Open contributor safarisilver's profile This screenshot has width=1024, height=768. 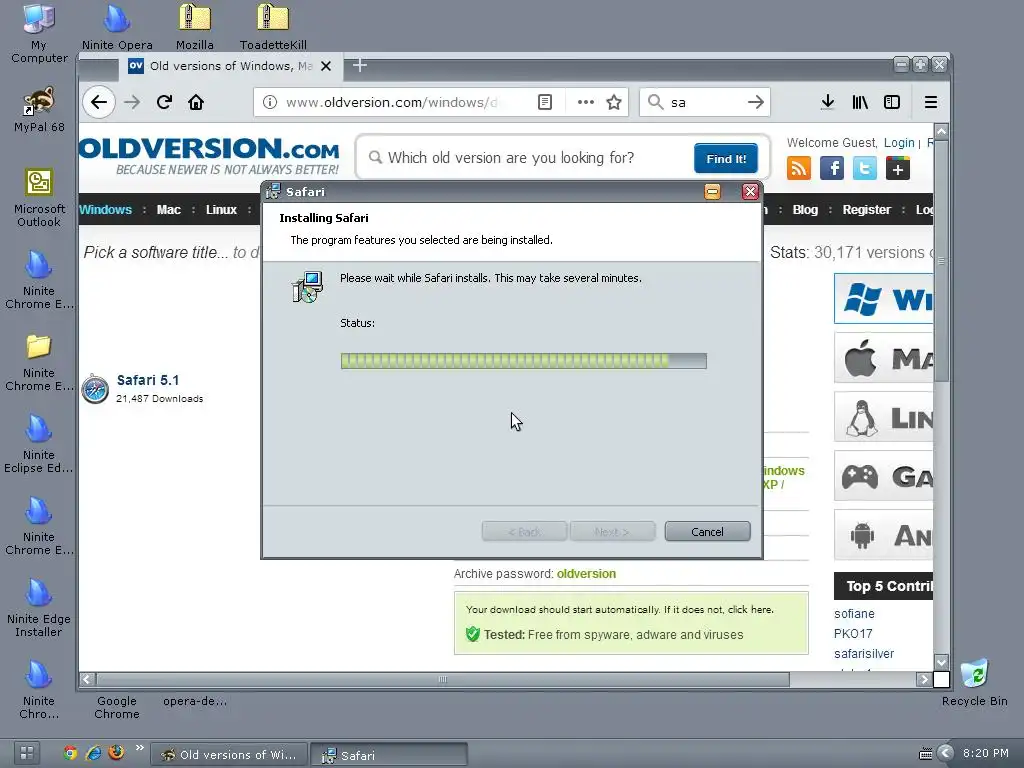(863, 654)
